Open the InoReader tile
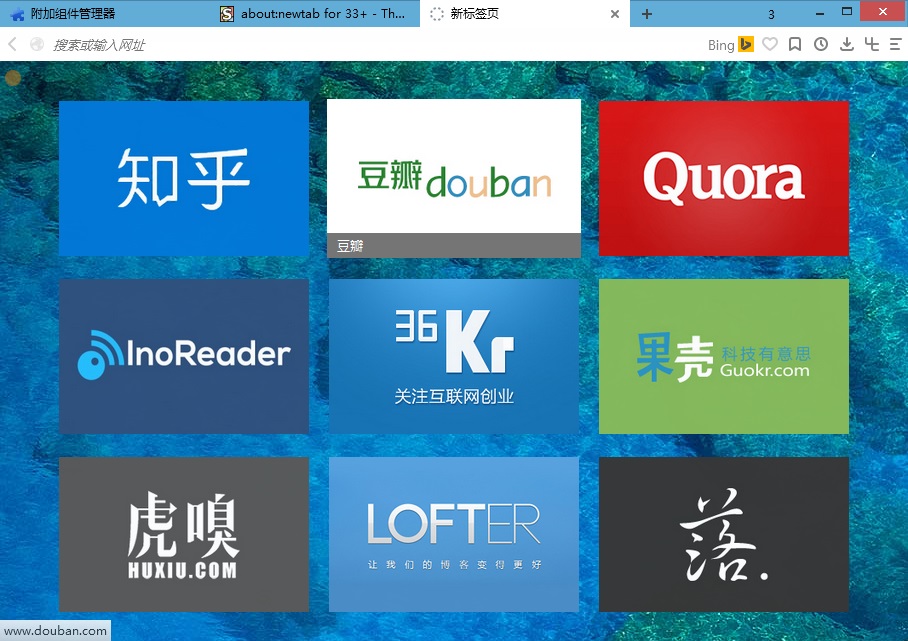 pos(184,356)
